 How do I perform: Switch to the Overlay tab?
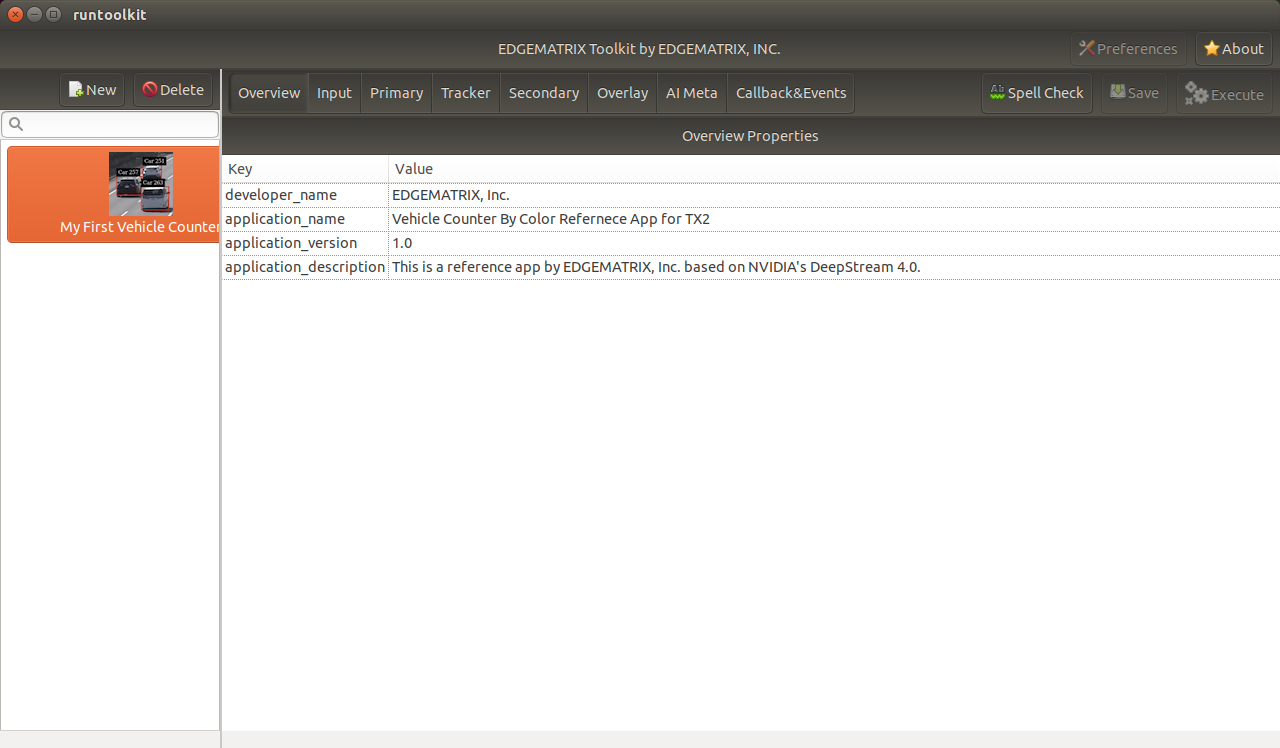pos(623,93)
